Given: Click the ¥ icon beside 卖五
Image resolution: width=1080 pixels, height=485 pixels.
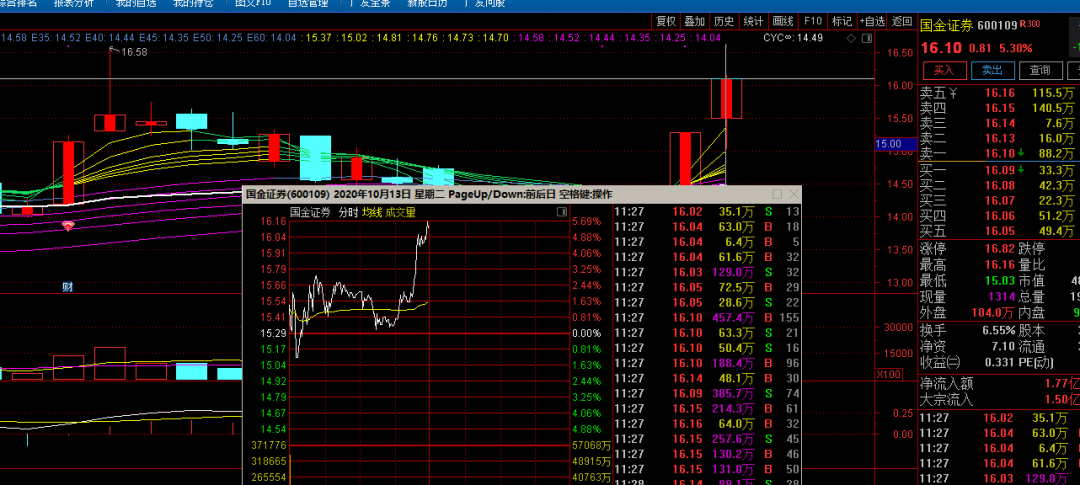Looking at the screenshot, I should click(953, 92).
